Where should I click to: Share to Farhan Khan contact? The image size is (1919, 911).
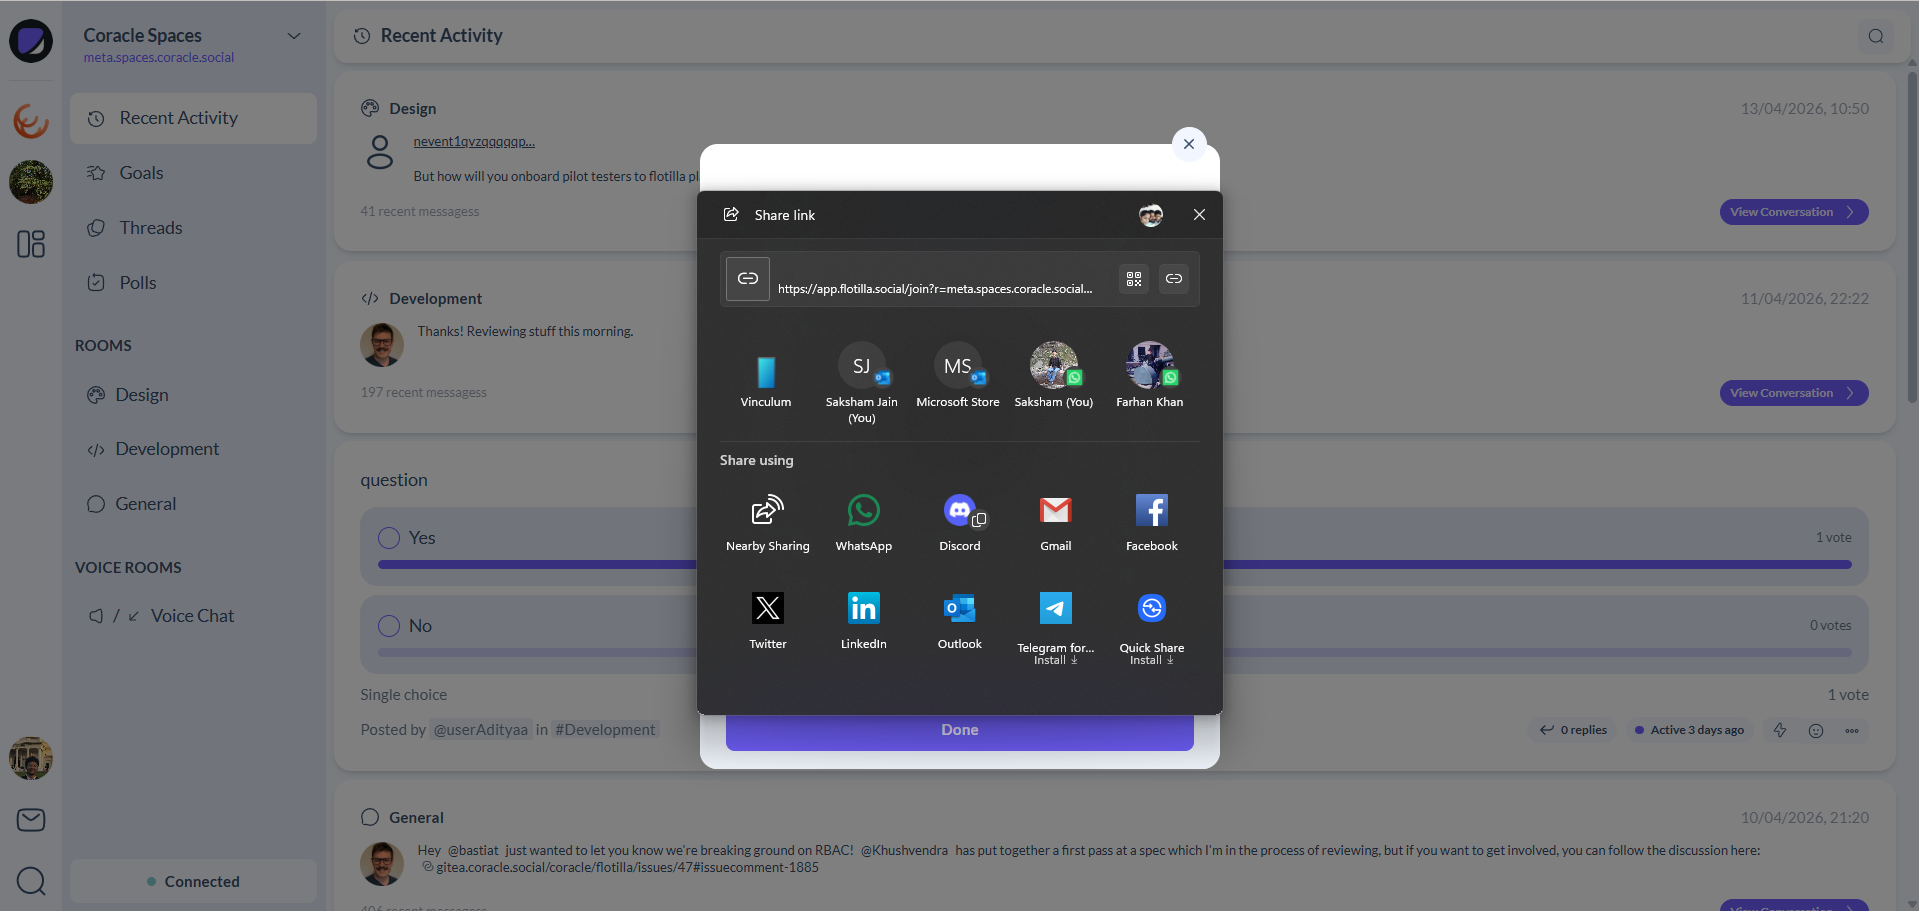click(x=1149, y=376)
